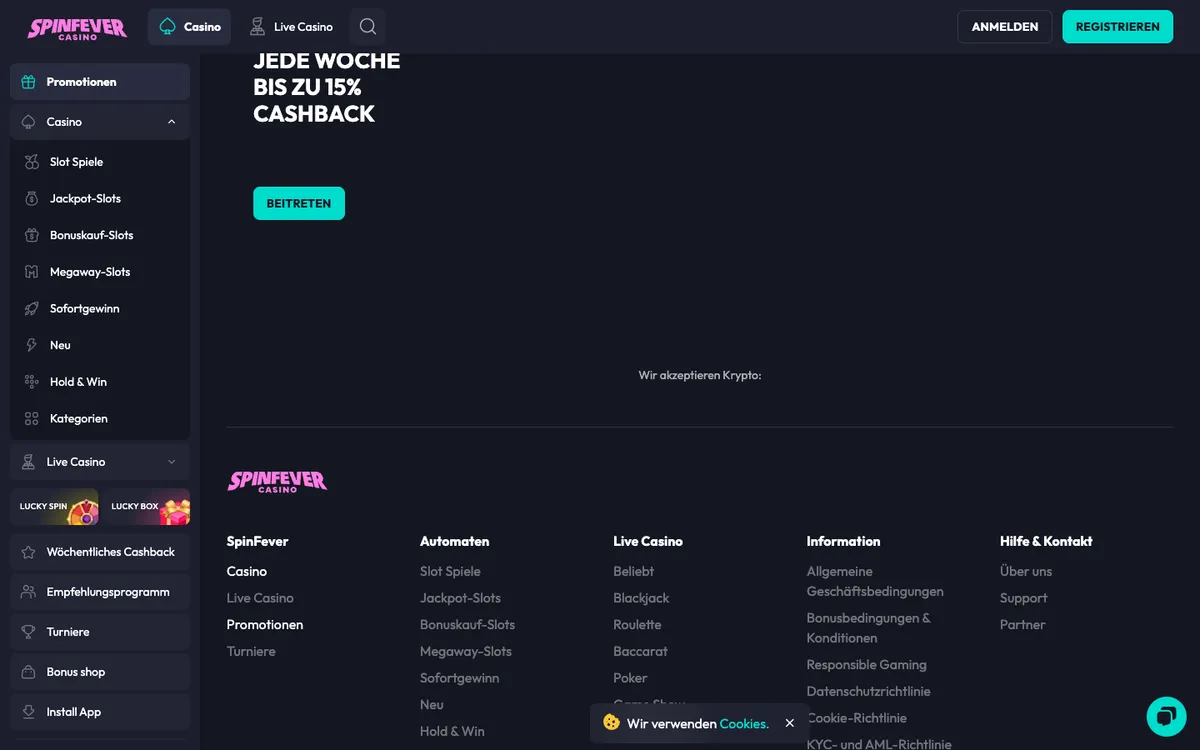
Task: Select Install App in the sidebar
Action: (x=100, y=712)
